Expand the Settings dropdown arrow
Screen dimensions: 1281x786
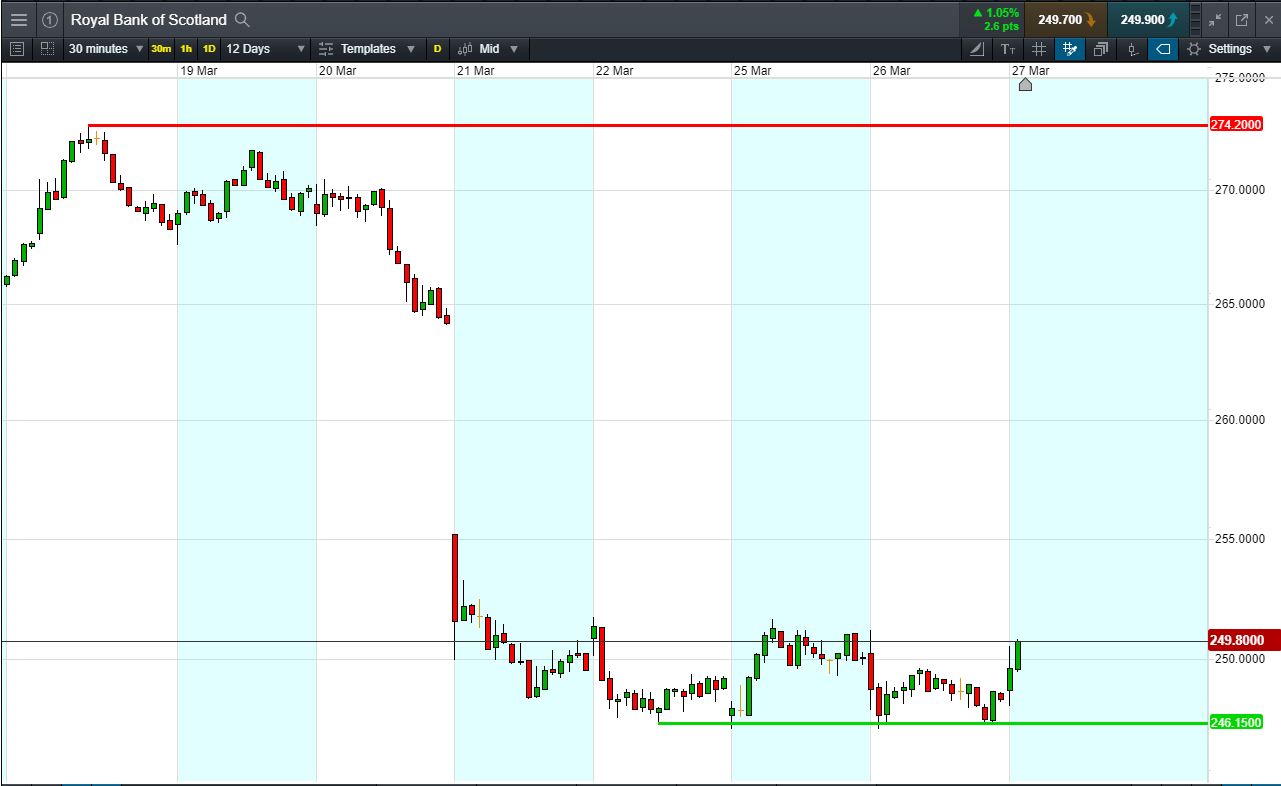1268,49
